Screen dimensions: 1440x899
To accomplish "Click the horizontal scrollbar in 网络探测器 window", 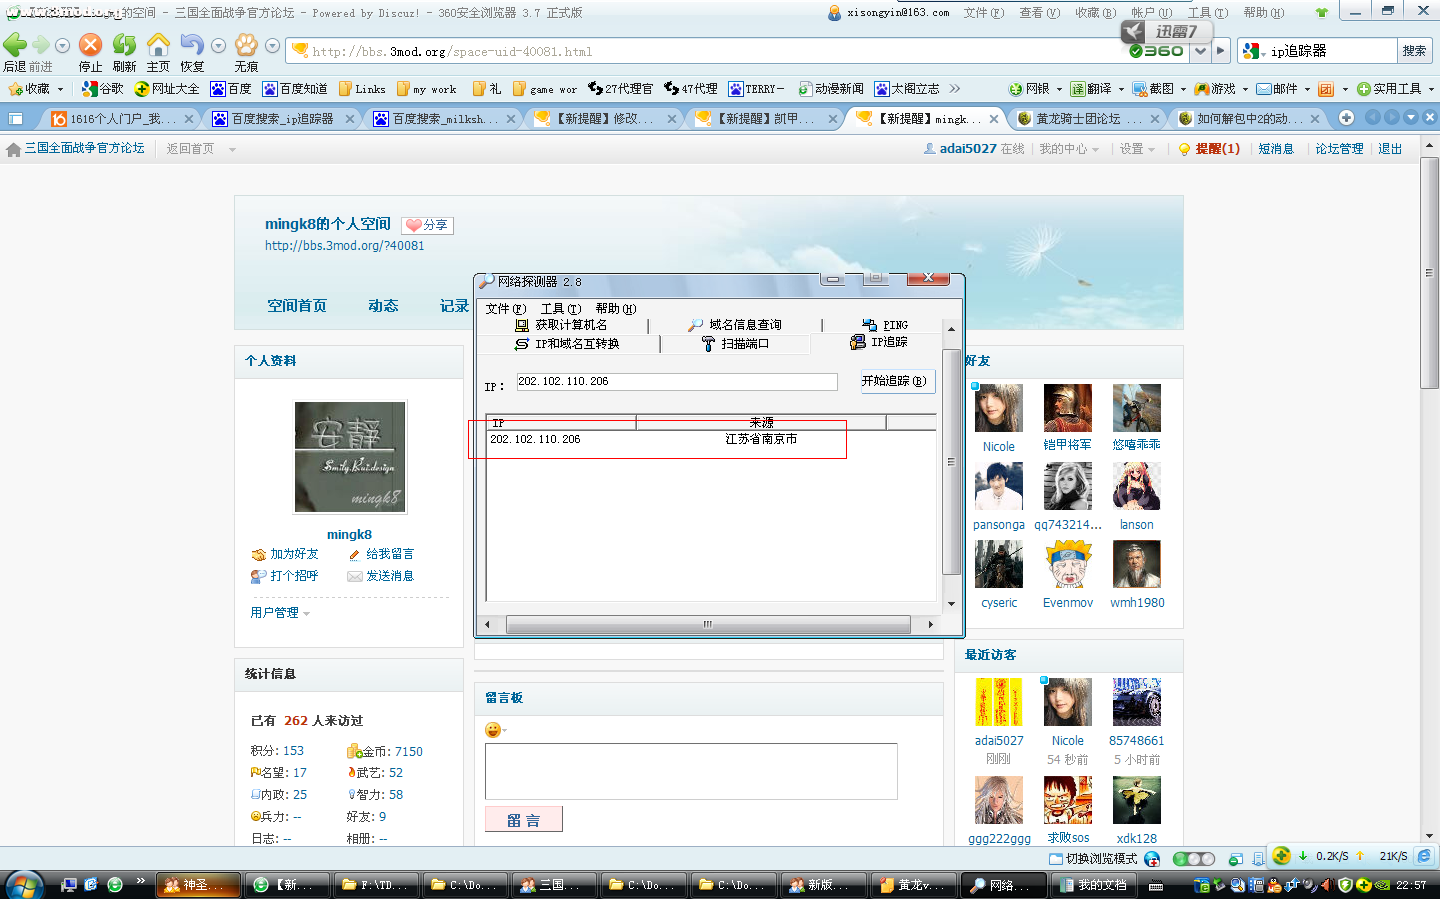I will (x=707, y=625).
